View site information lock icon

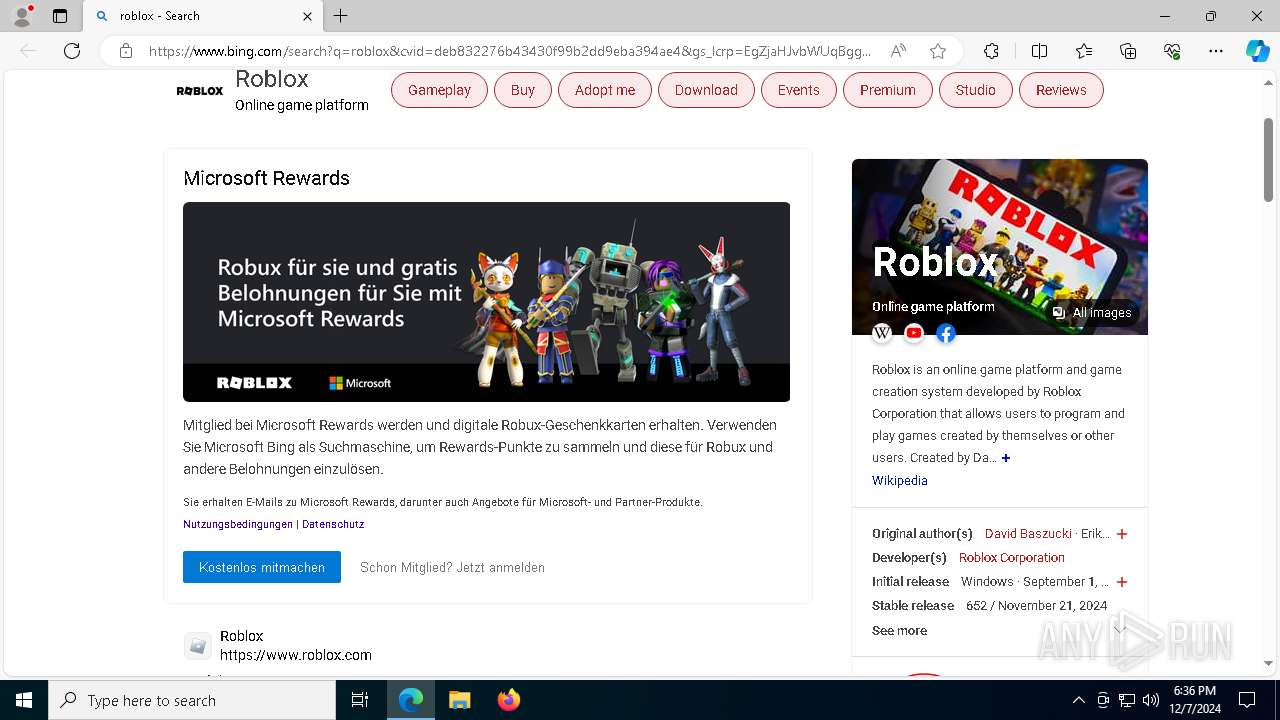point(126,51)
